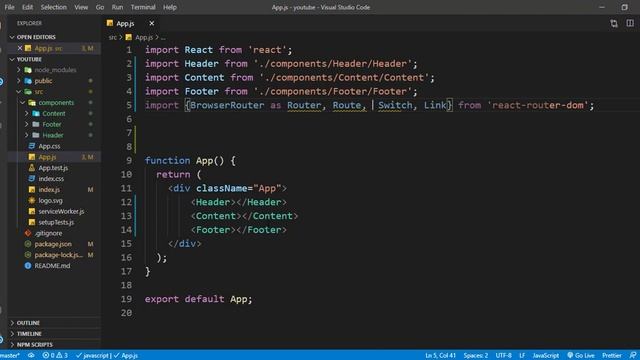
Task: Click the git icon beside .gitignore
Action: tap(28, 233)
